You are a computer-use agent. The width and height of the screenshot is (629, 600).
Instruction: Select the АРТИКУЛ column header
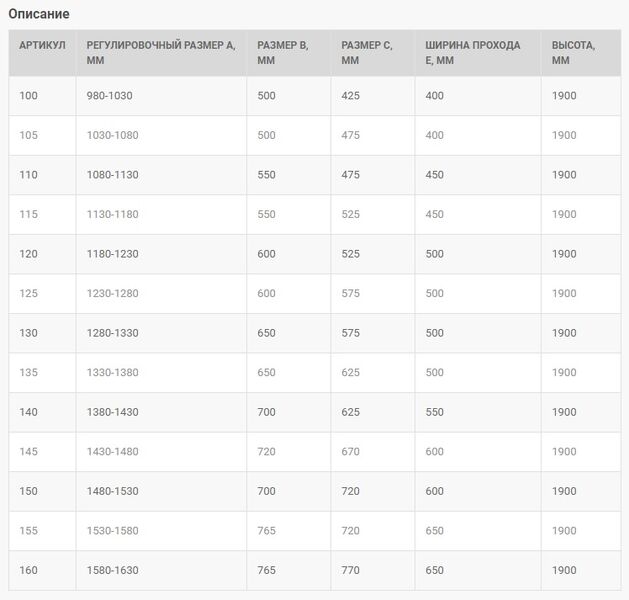pos(42,45)
